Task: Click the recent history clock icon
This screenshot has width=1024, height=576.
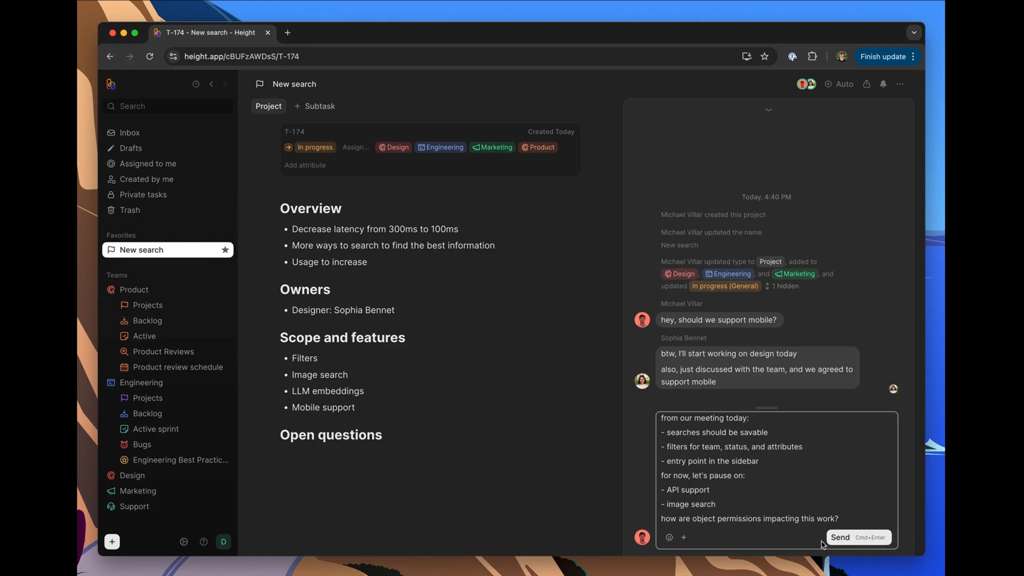Action: point(196,84)
